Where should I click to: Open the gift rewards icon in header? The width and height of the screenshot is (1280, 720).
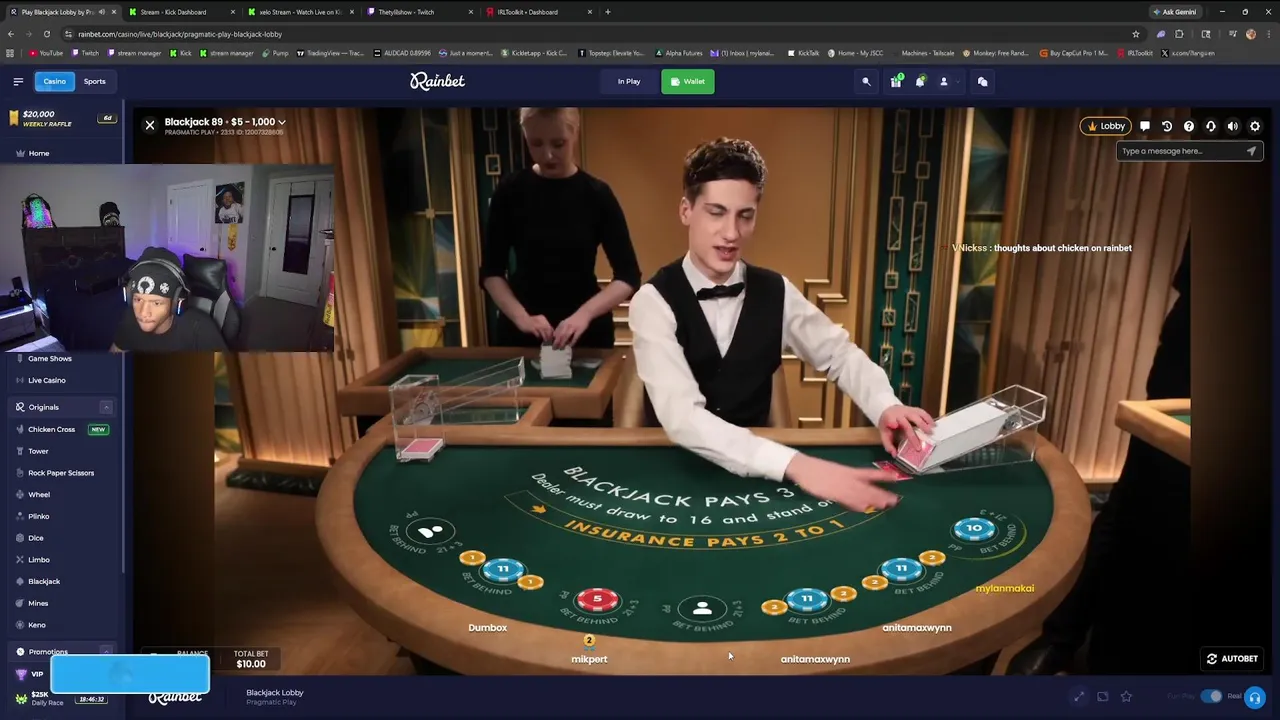[x=896, y=82]
